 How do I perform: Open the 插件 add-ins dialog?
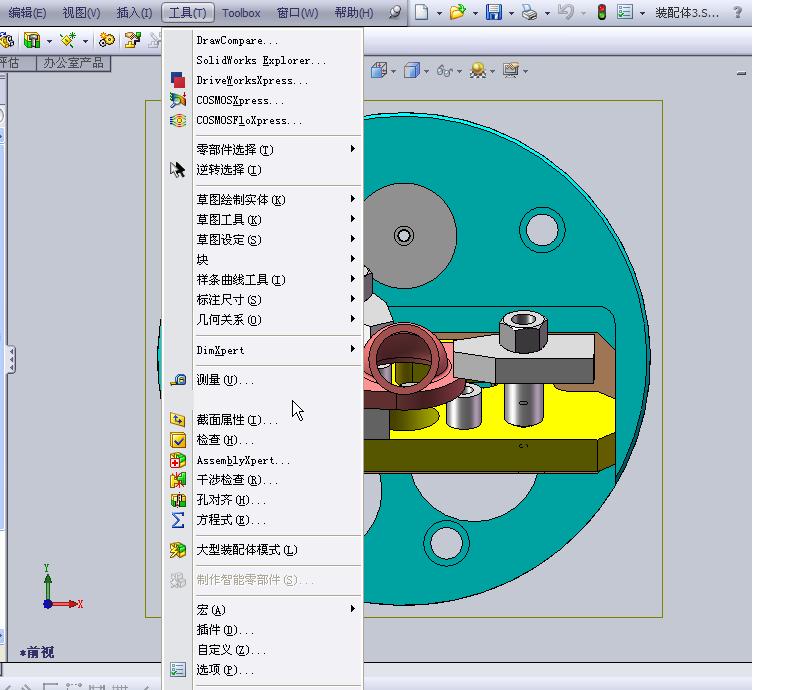tap(225, 630)
